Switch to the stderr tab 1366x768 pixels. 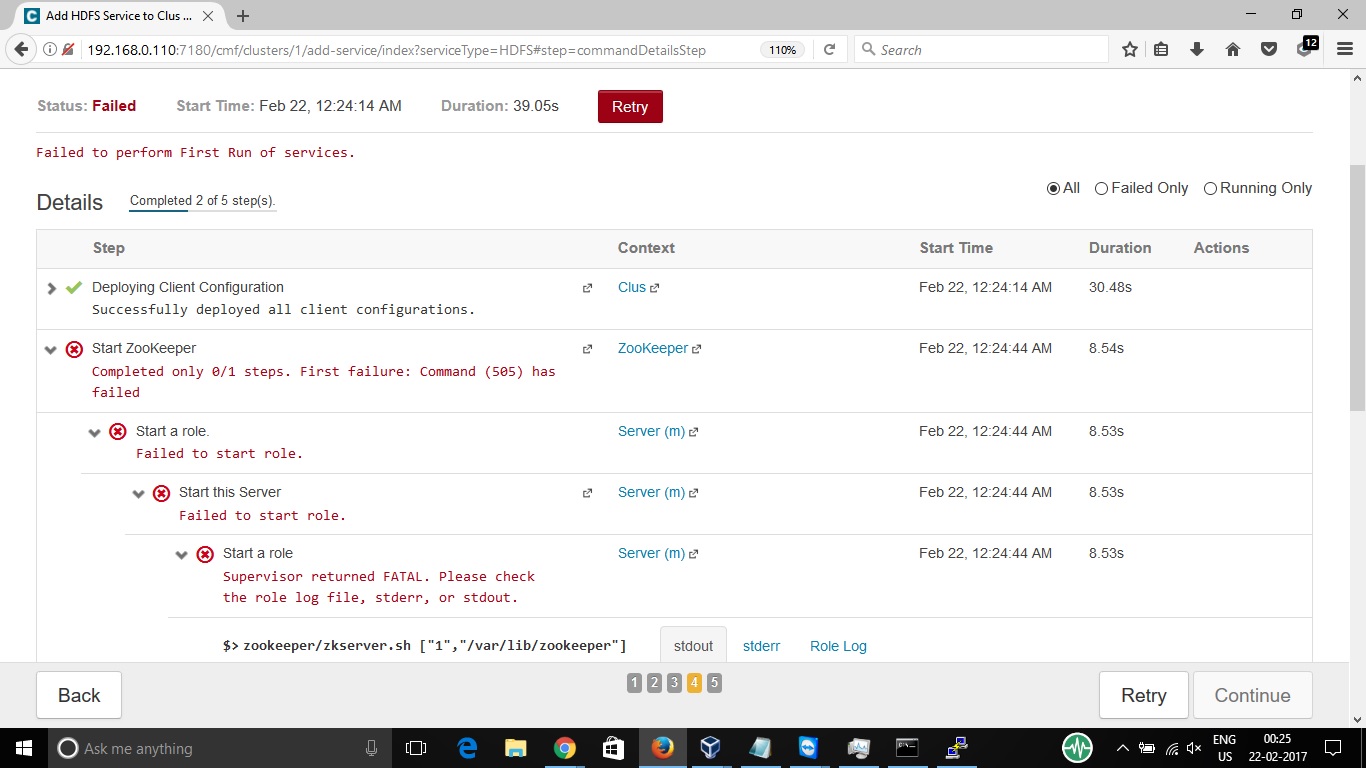pos(761,646)
